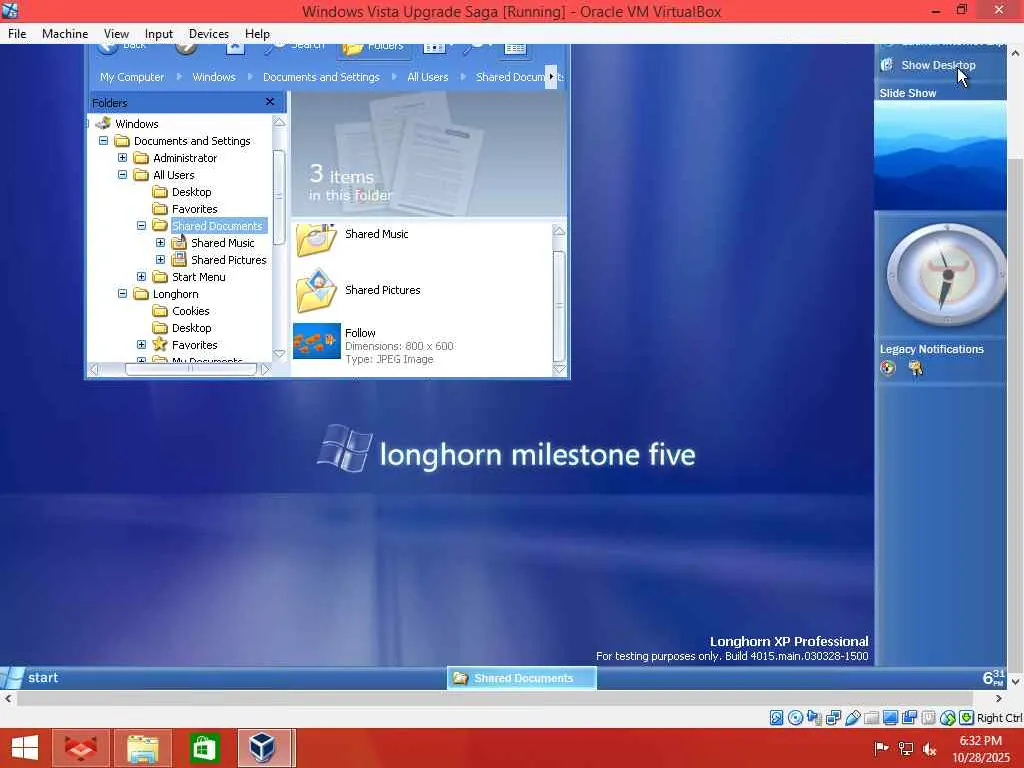Click the muted speaker tray icon
1024x768 pixels.
pos(929,748)
